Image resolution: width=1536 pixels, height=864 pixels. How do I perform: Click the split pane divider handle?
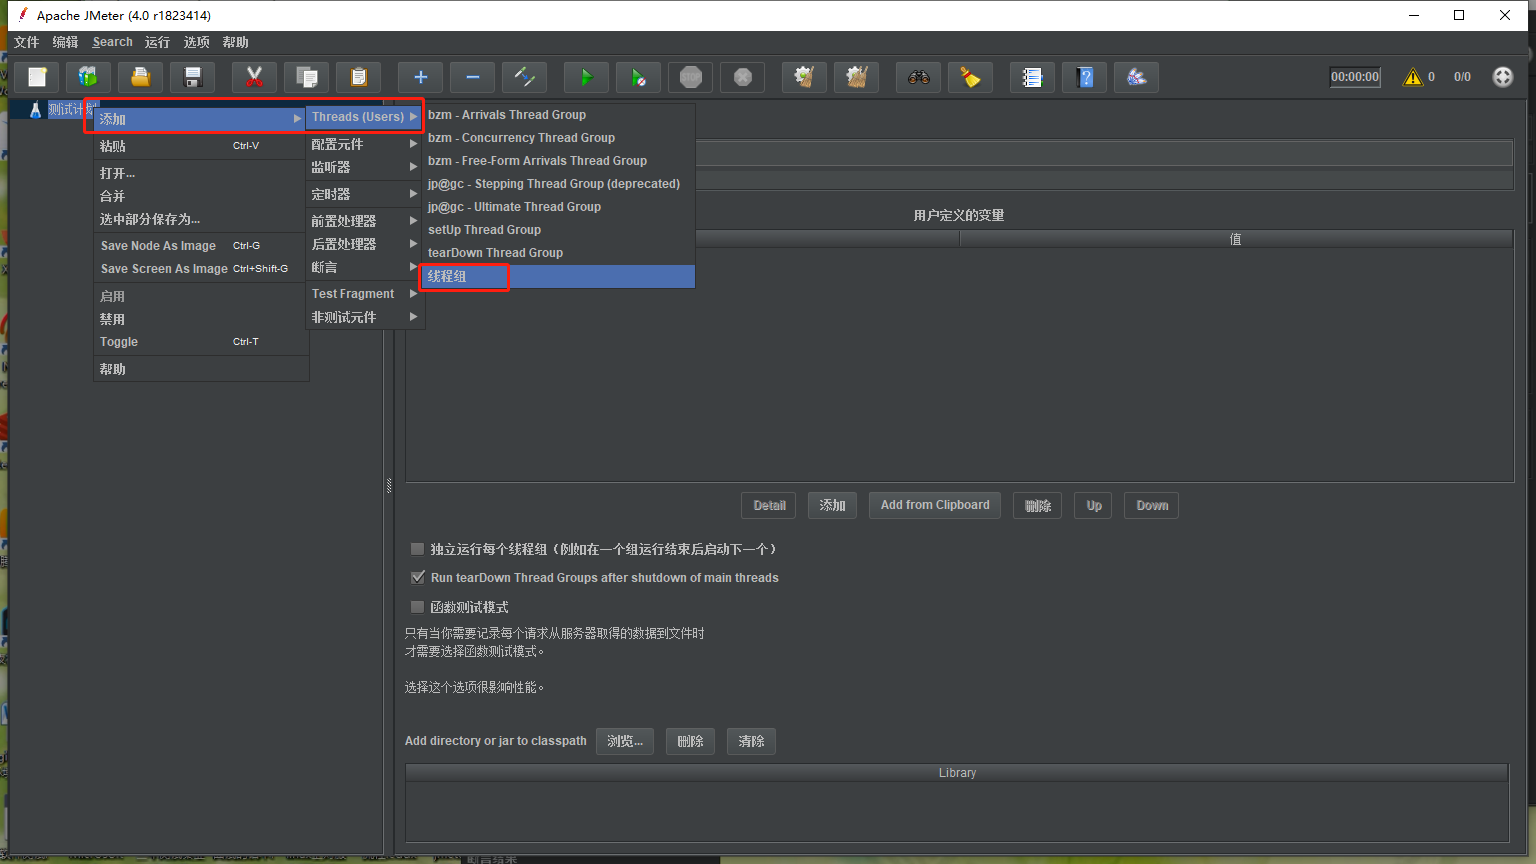coord(389,486)
